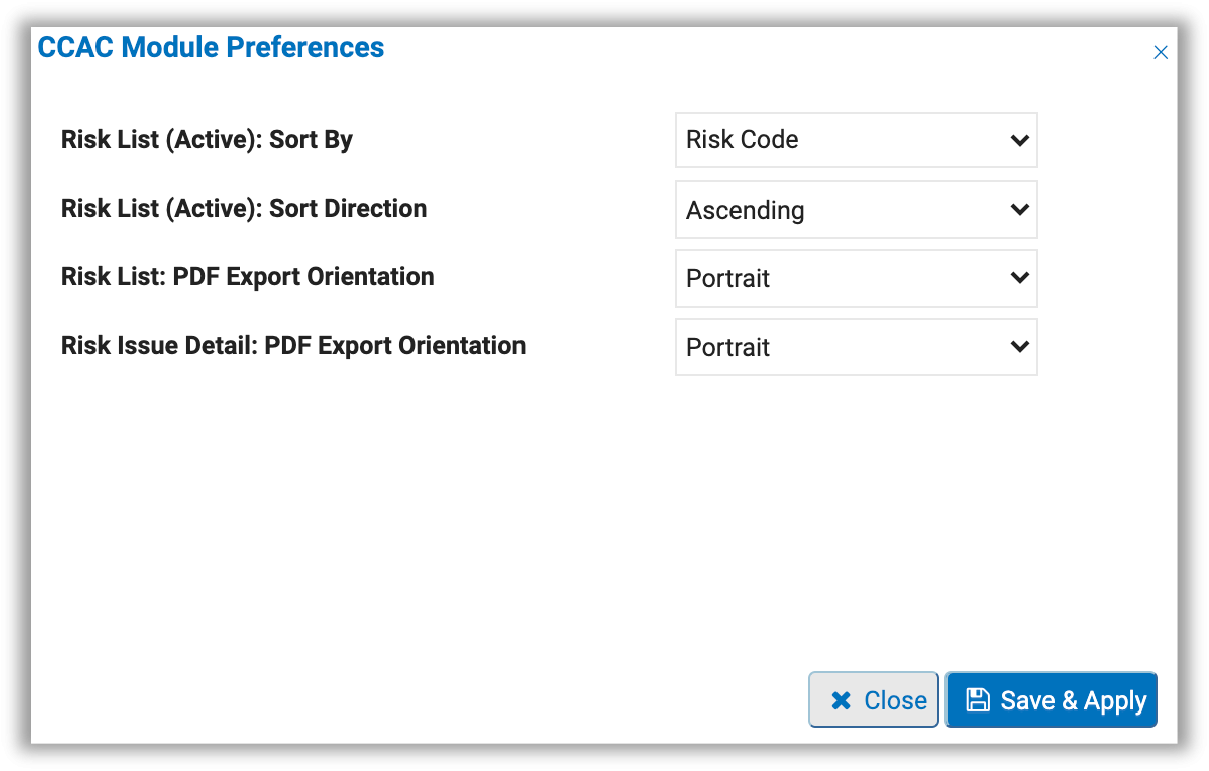
Task: Click the Risk List (Active): Sort By label
Action: (206, 139)
